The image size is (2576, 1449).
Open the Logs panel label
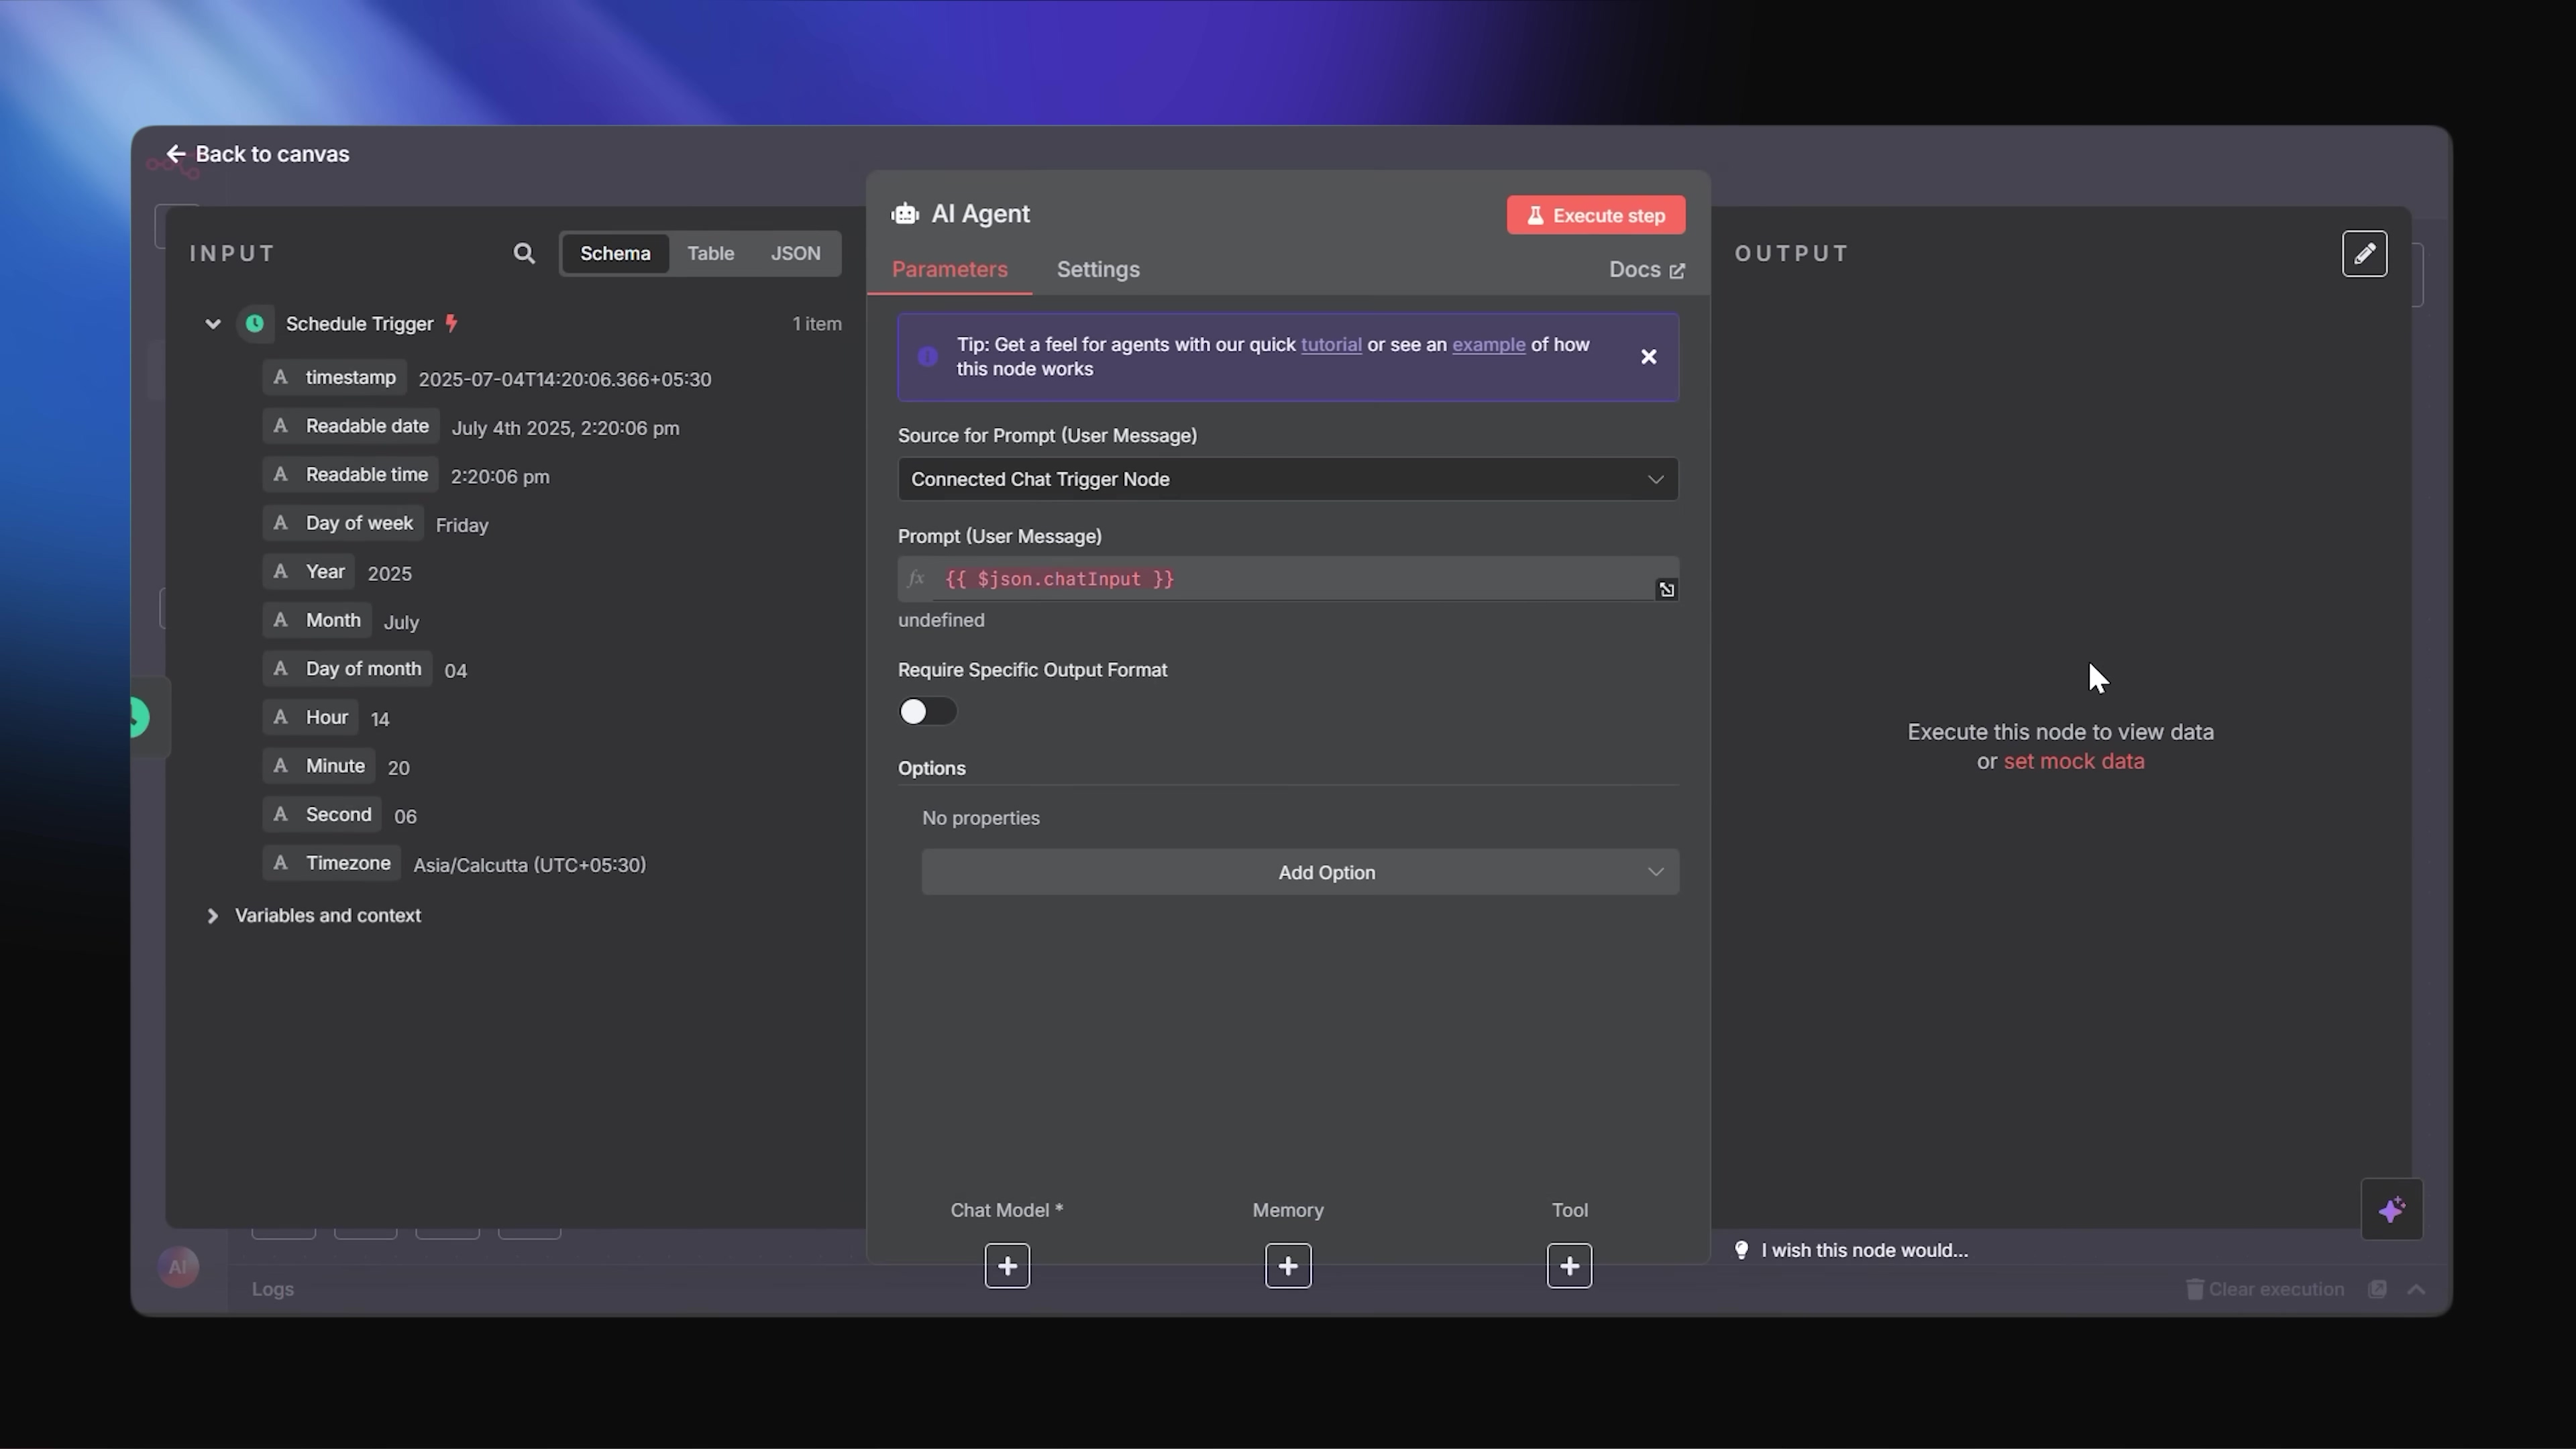tap(273, 1290)
